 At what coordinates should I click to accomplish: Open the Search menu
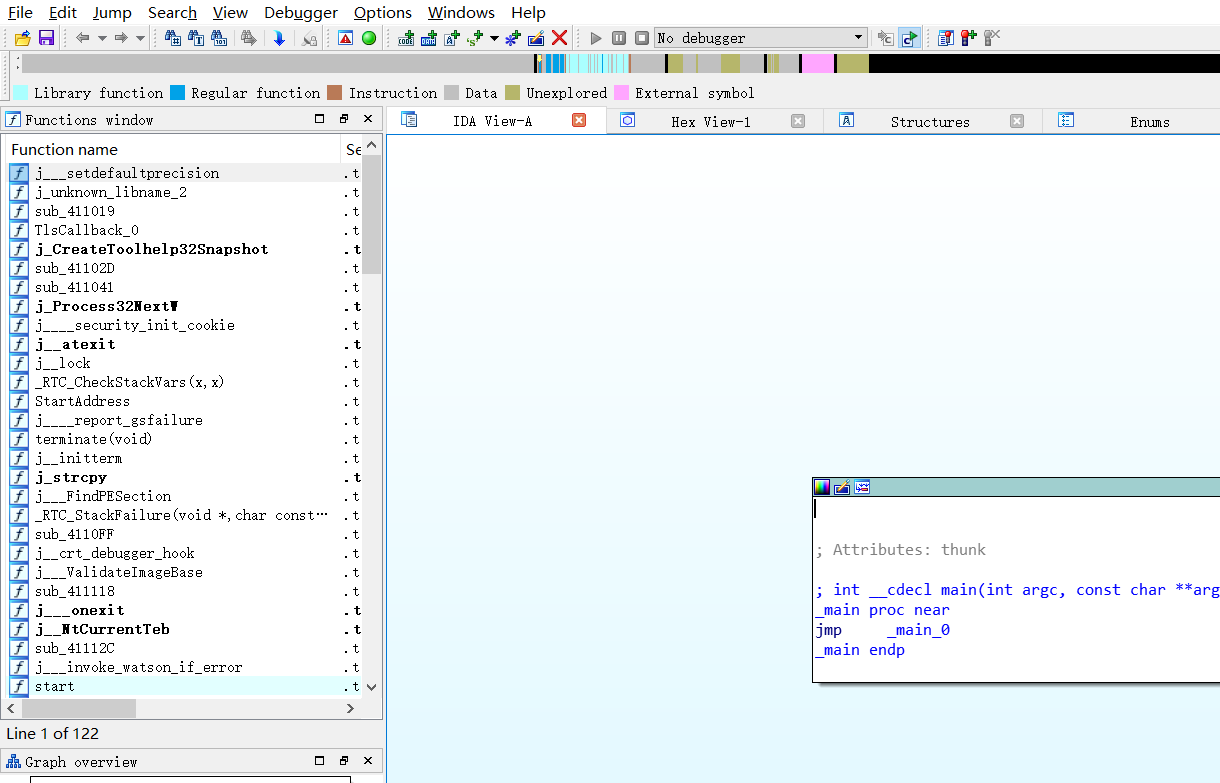pos(172,12)
